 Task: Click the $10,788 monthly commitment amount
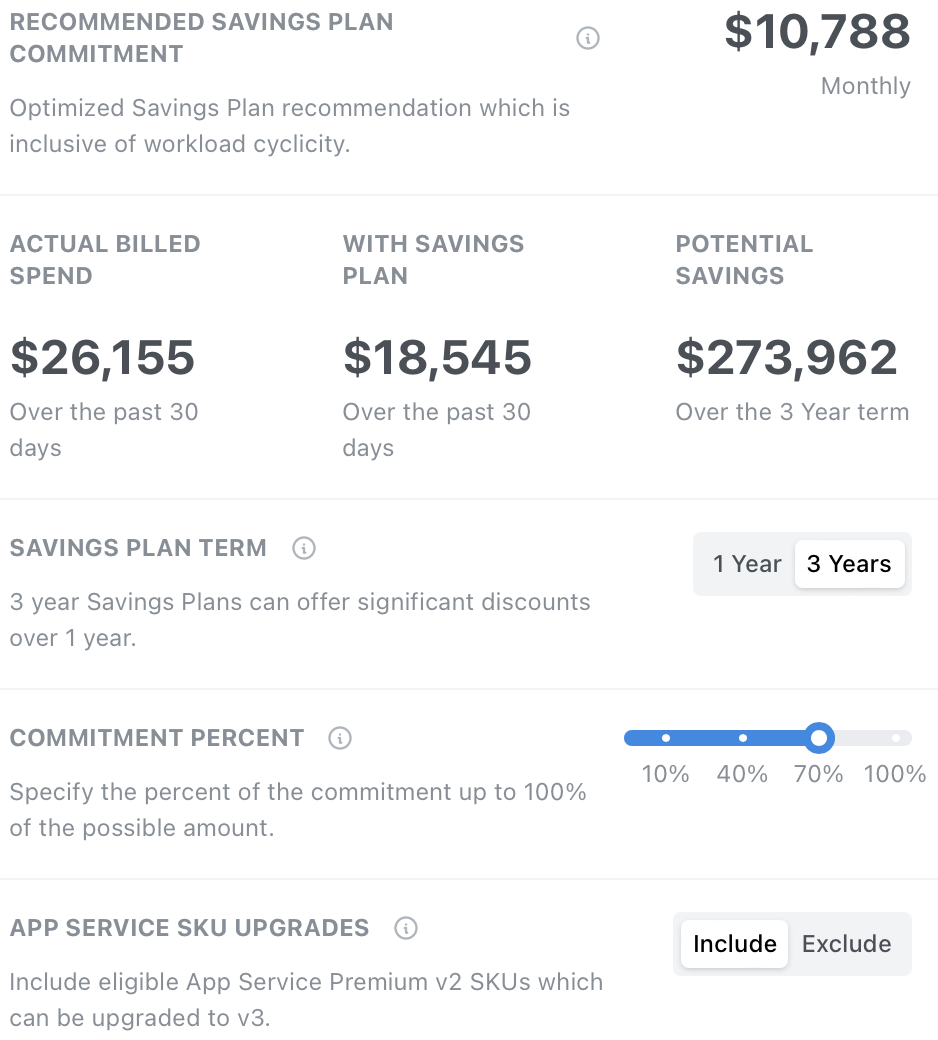point(817,32)
